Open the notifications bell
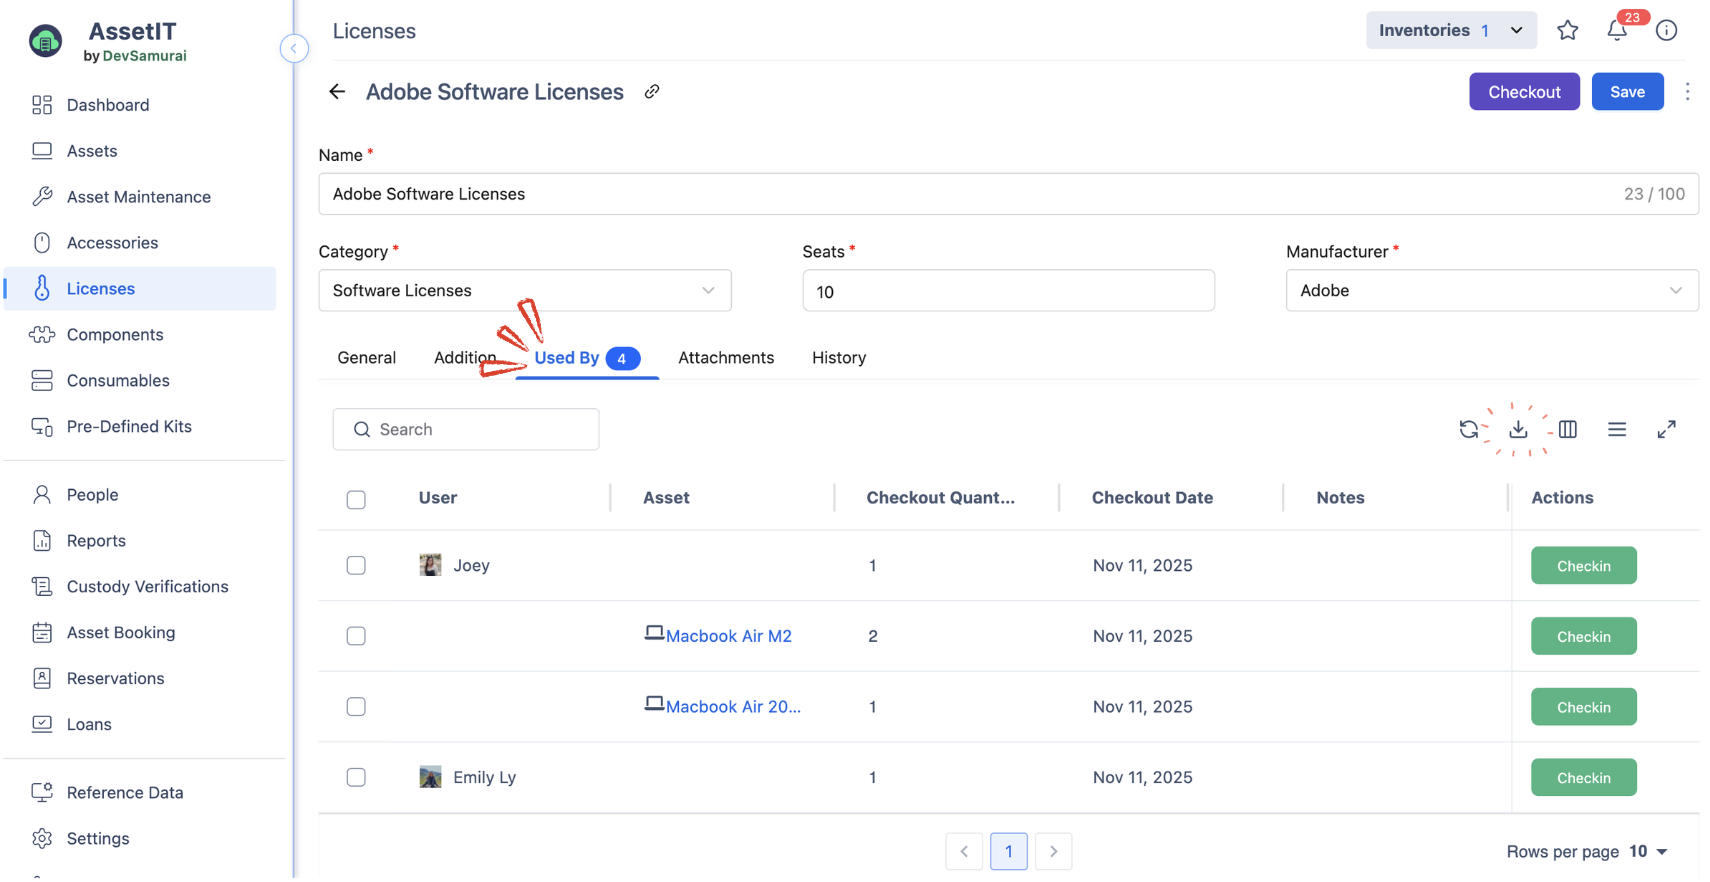Viewport: 1710px width, 882px height. point(1617,31)
